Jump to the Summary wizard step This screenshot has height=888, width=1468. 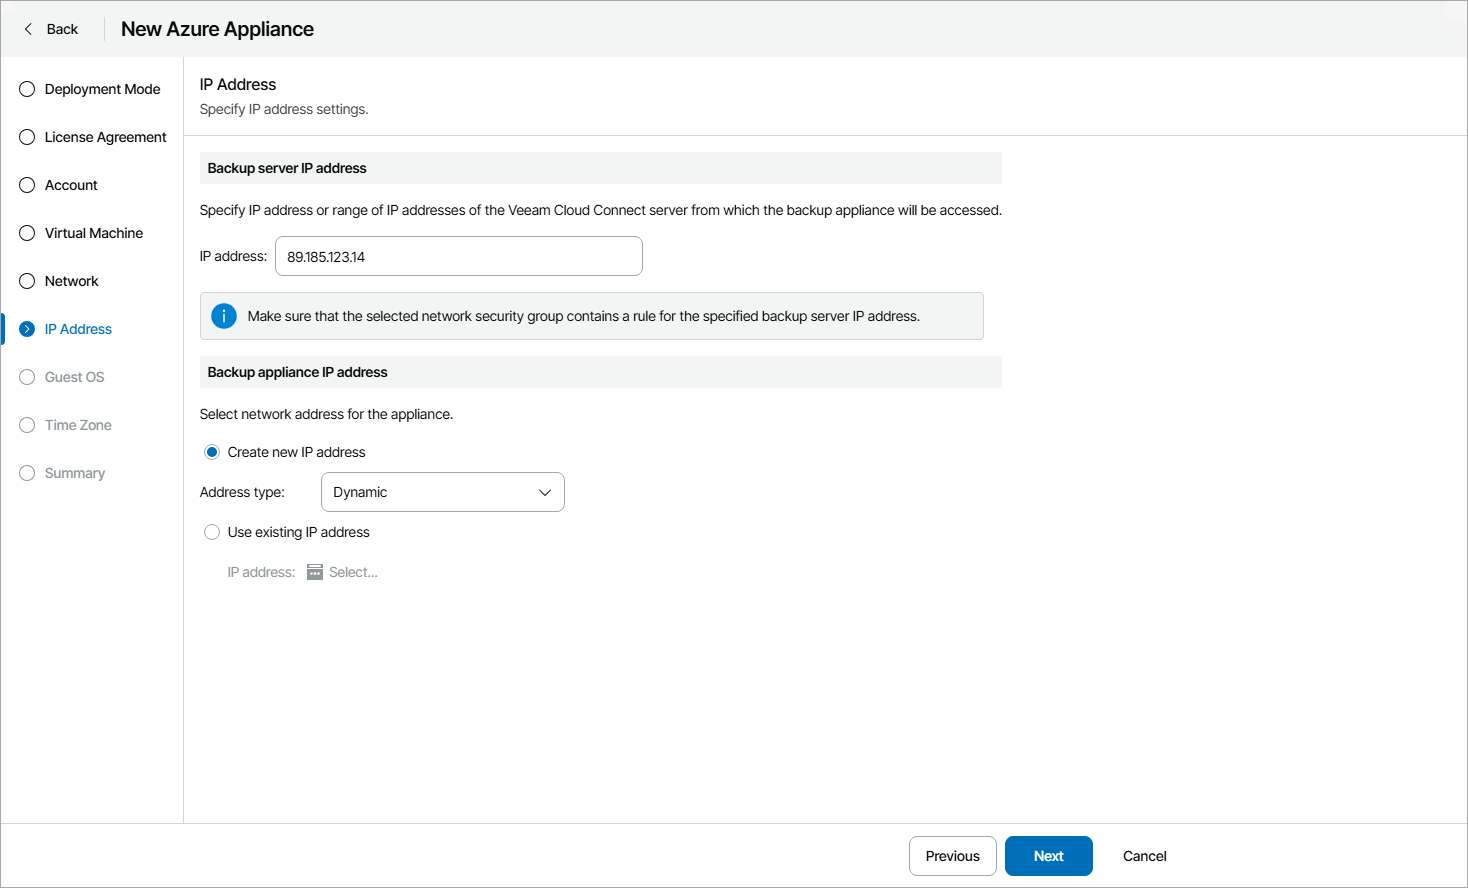(x=74, y=473)
